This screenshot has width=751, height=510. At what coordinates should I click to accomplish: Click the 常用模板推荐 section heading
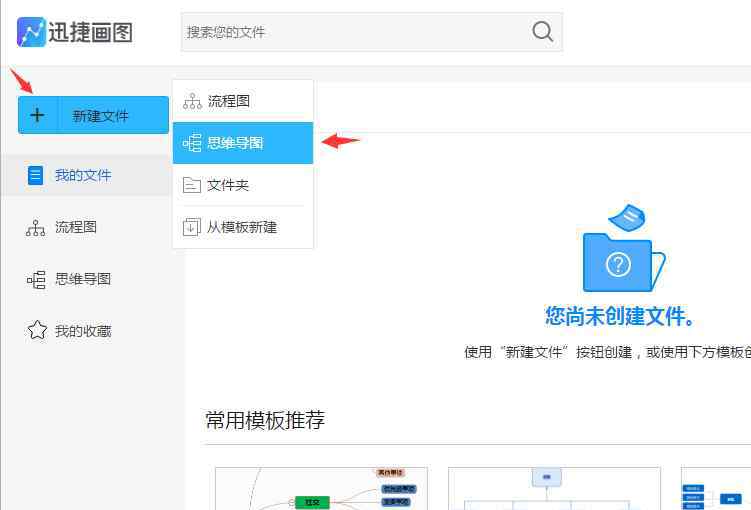[265, 420]
